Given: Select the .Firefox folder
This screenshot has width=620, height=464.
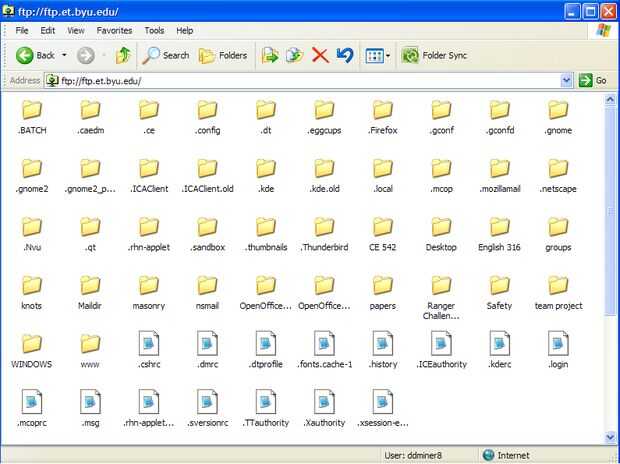Looking at the screenshot, I should (383, 117).
